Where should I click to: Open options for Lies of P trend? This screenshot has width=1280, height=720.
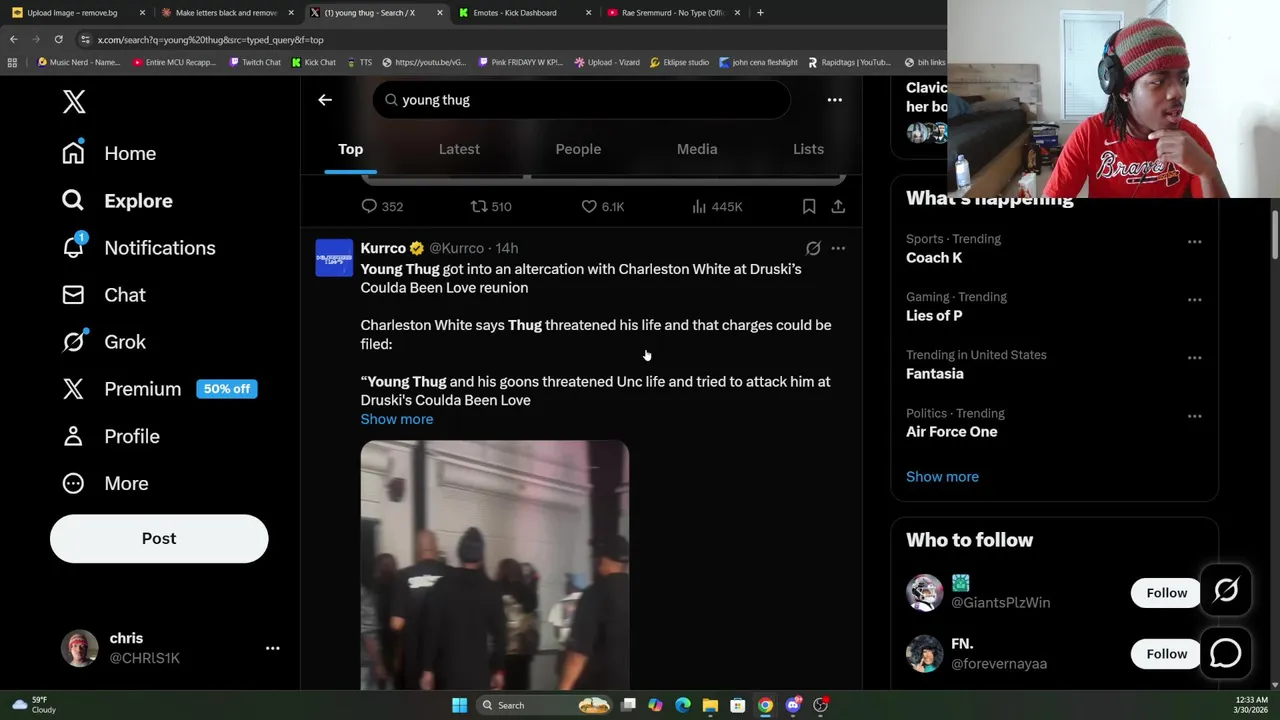coord(1194,299)
